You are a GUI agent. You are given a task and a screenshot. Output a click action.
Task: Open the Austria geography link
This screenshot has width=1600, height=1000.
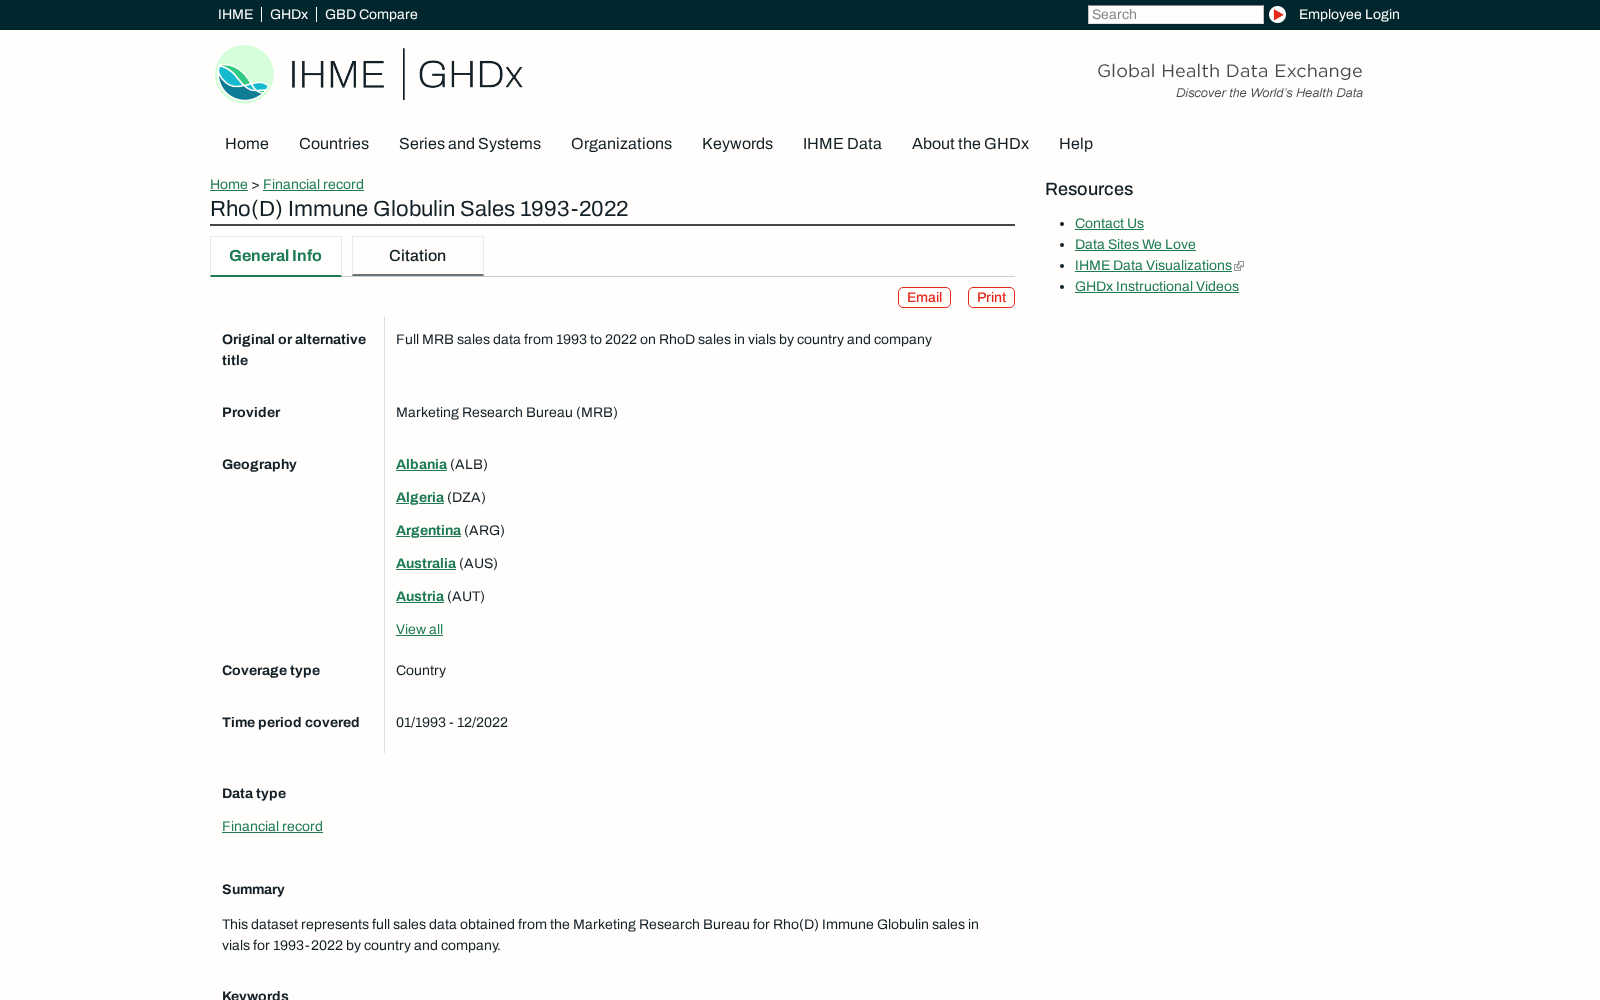tap(420, 597)
